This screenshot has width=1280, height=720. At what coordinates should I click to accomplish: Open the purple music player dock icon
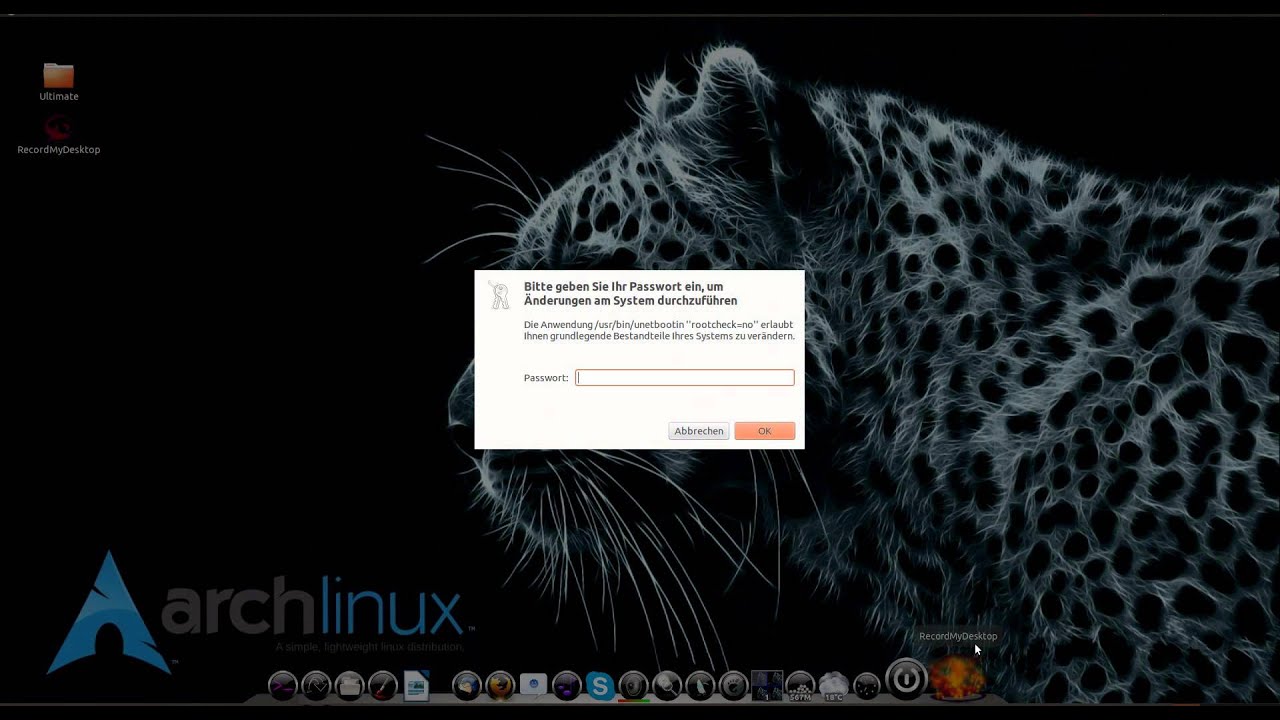click(x=567, y=685)
